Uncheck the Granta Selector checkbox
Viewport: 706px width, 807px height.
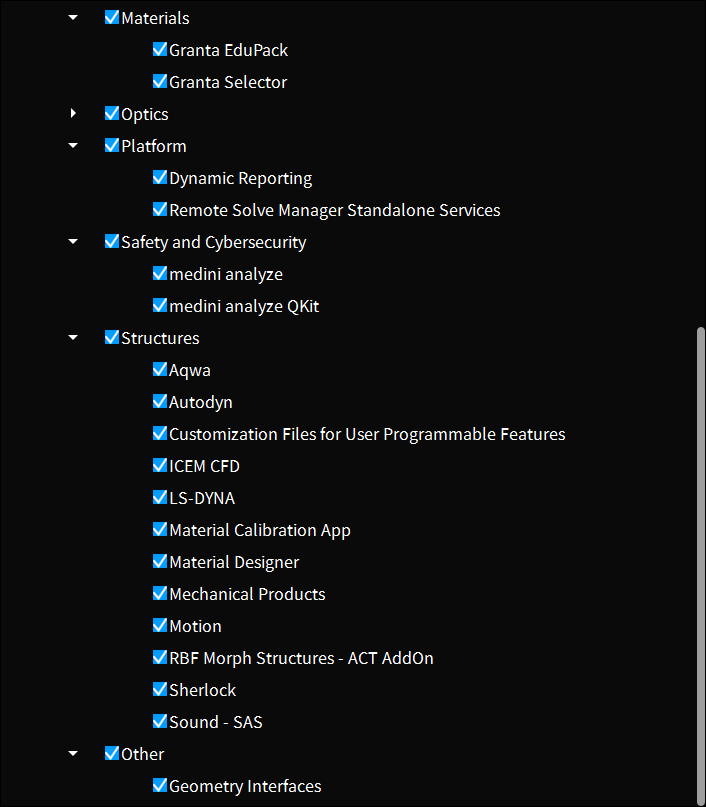click(160, 81)
